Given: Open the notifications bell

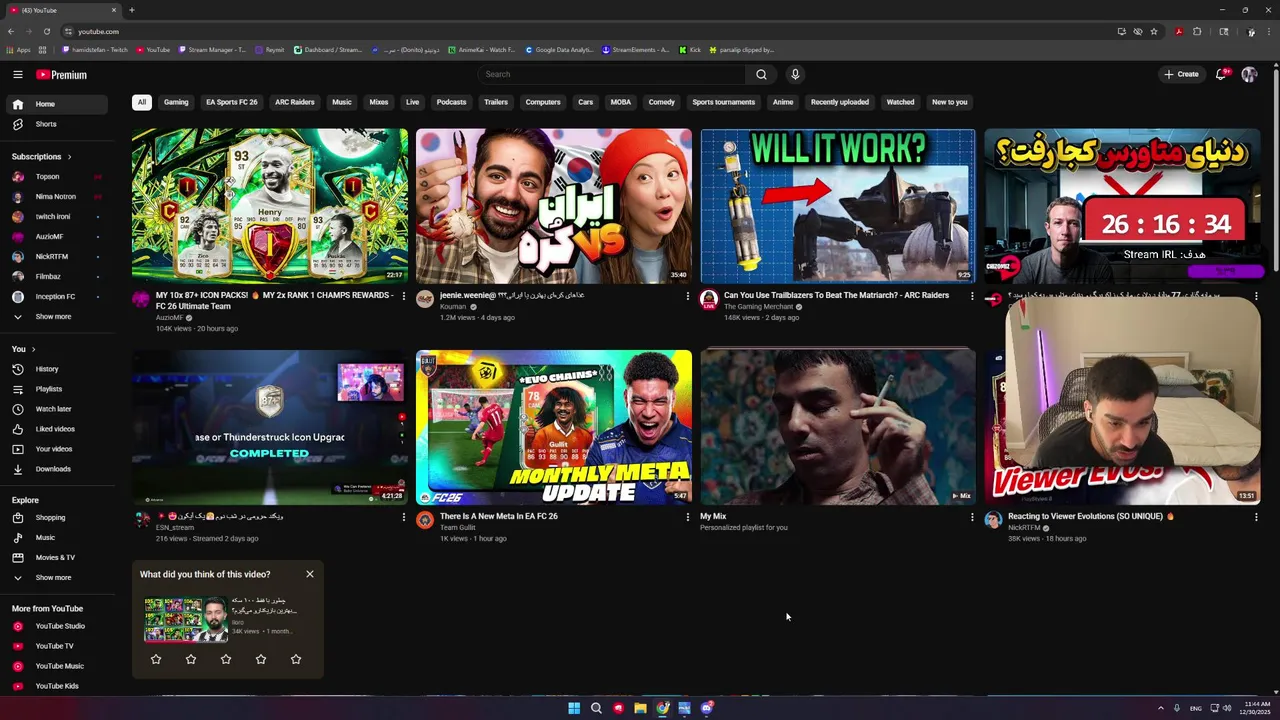Looking at the screenshot, I should tap(1221, 74).
